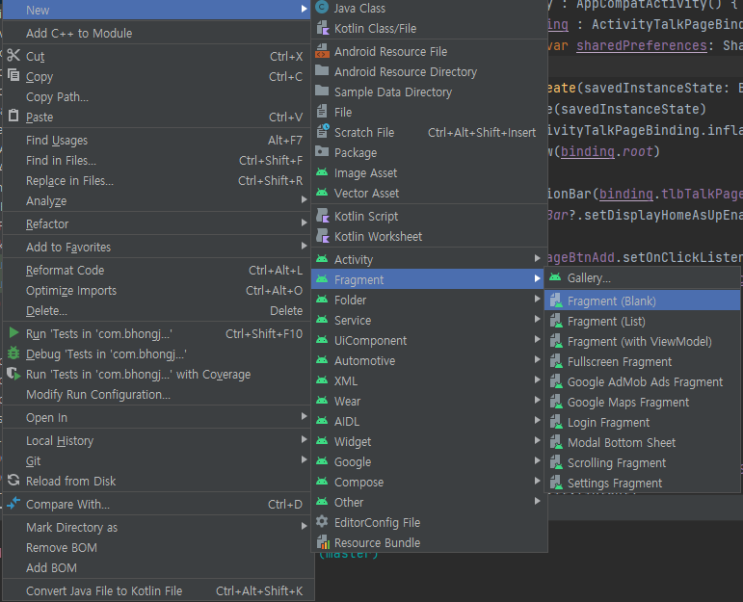Image resolution: width=743 pixels, height=602 pixels.
Task: Click the Android Resource Directory folder icon
Action: pyautogui.click(x=322, y=71)
